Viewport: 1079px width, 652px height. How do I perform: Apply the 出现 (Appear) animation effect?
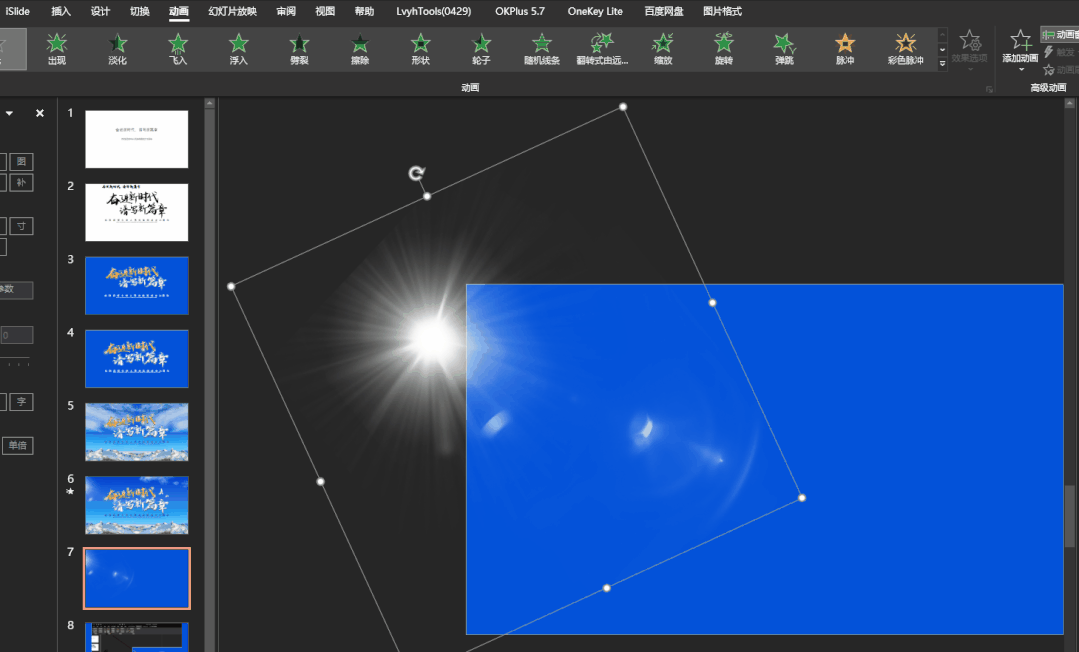click(57, 49)
